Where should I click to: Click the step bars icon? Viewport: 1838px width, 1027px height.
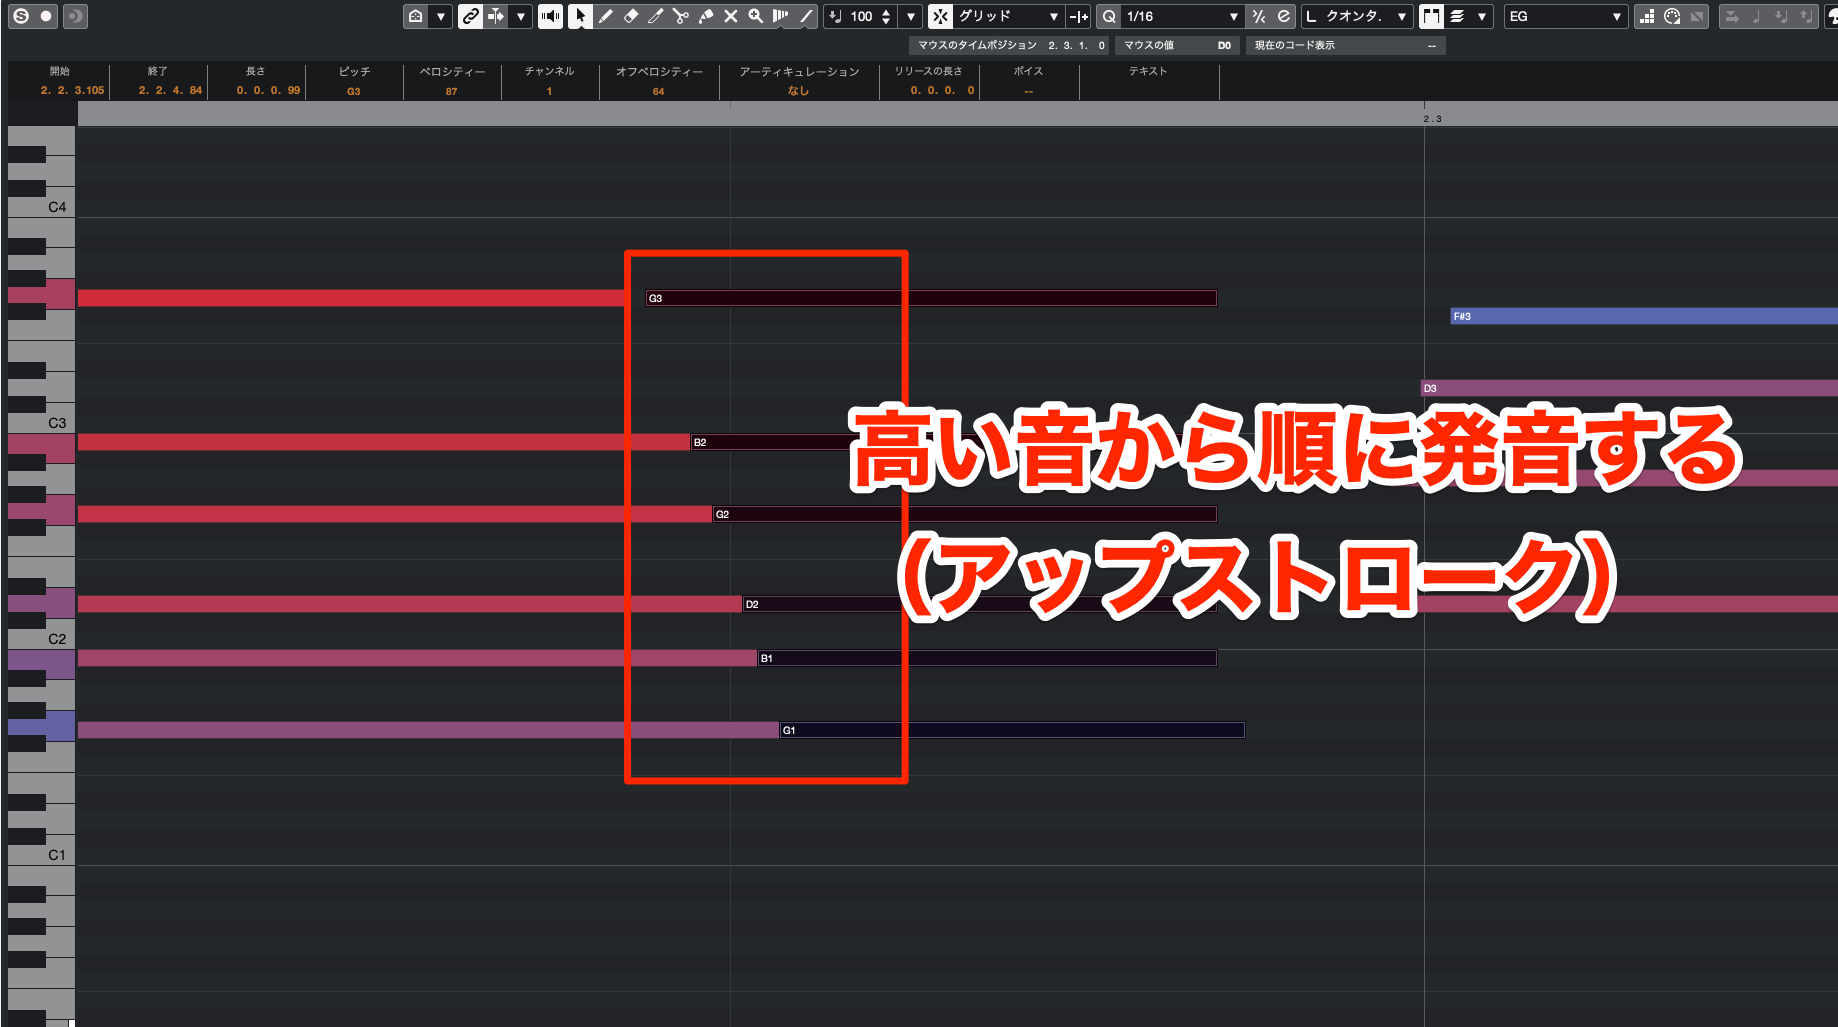1646,16
